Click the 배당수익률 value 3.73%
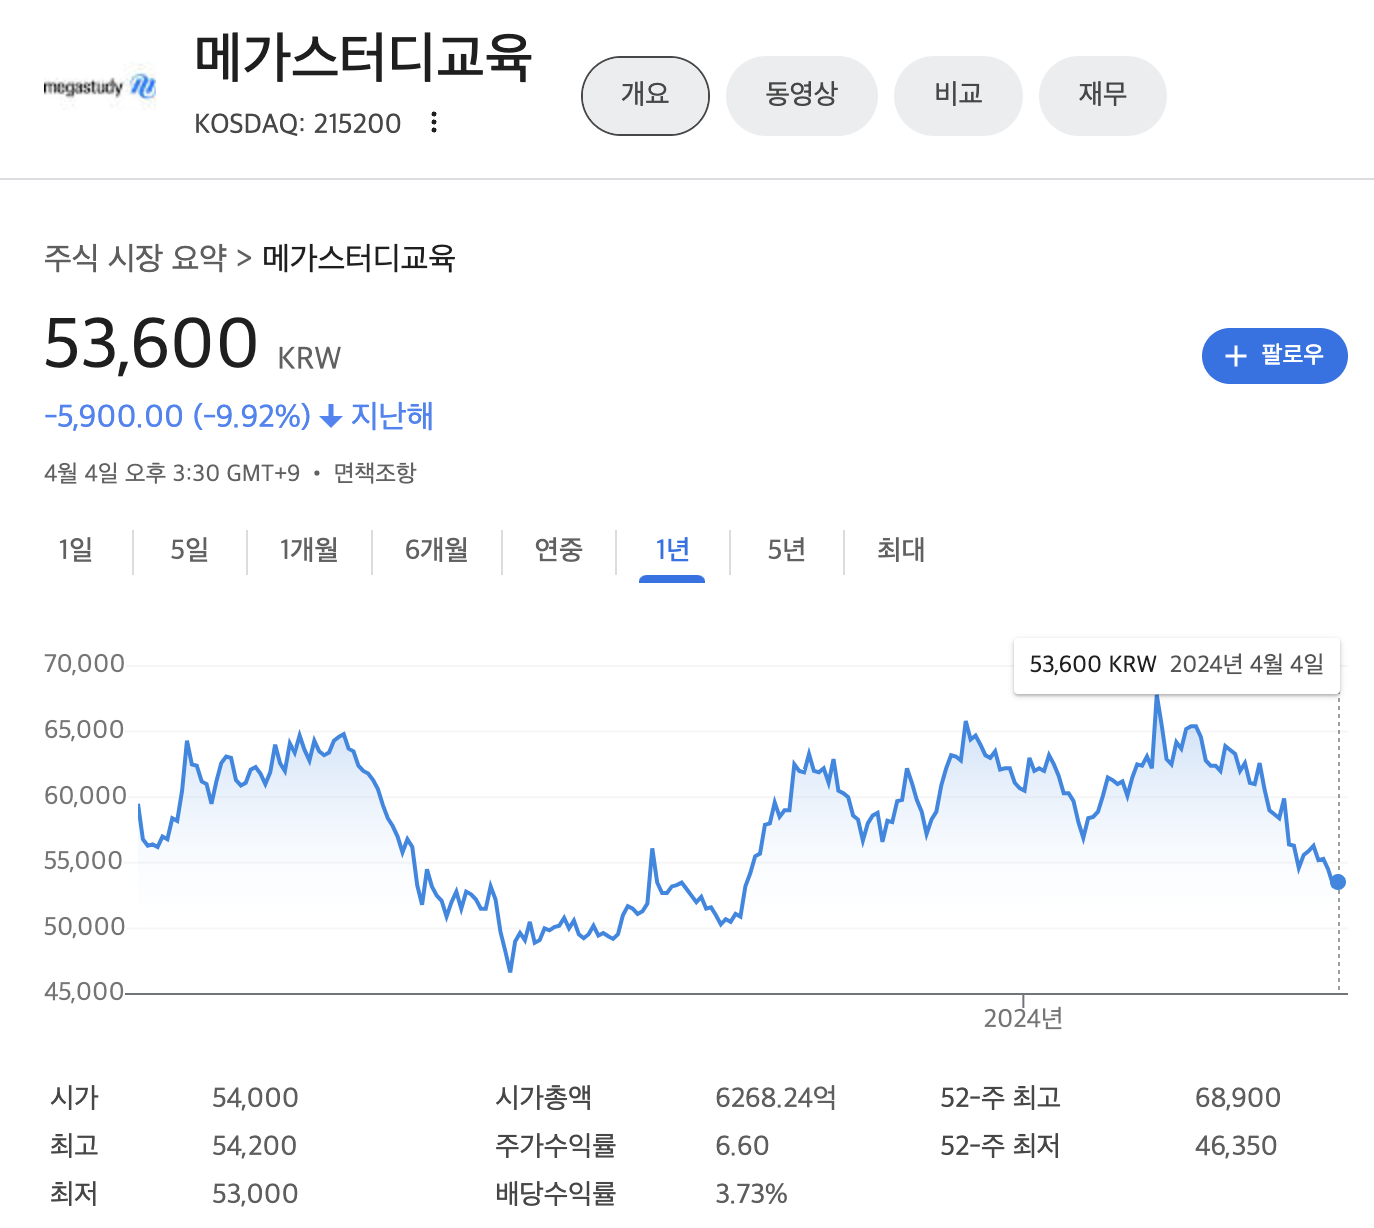This screenshot has width=1374, height=1228. point(751,1194)
